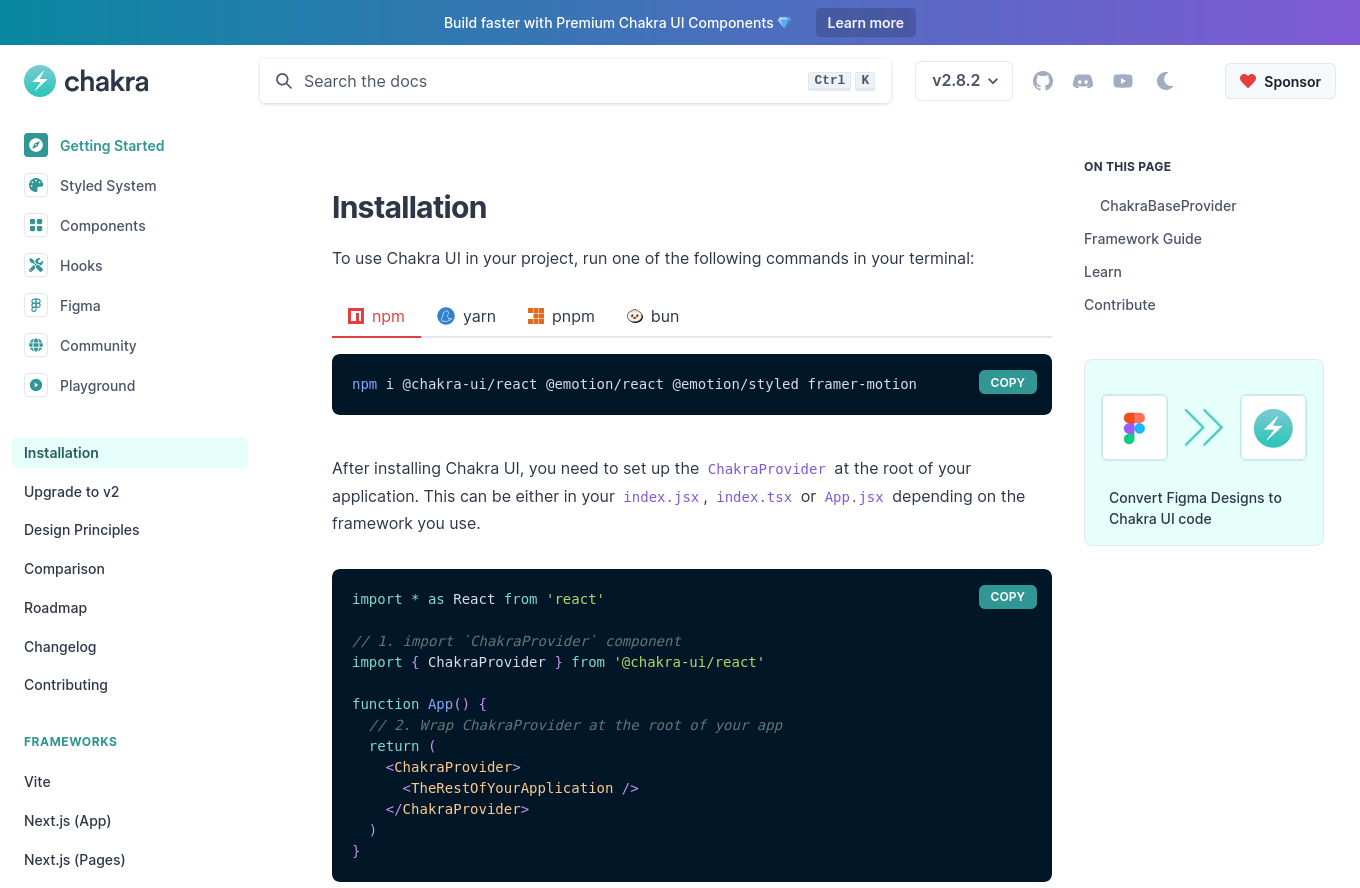Screen dimensions: 1360x888
Task: Select the npm tab
Action: 376,316
